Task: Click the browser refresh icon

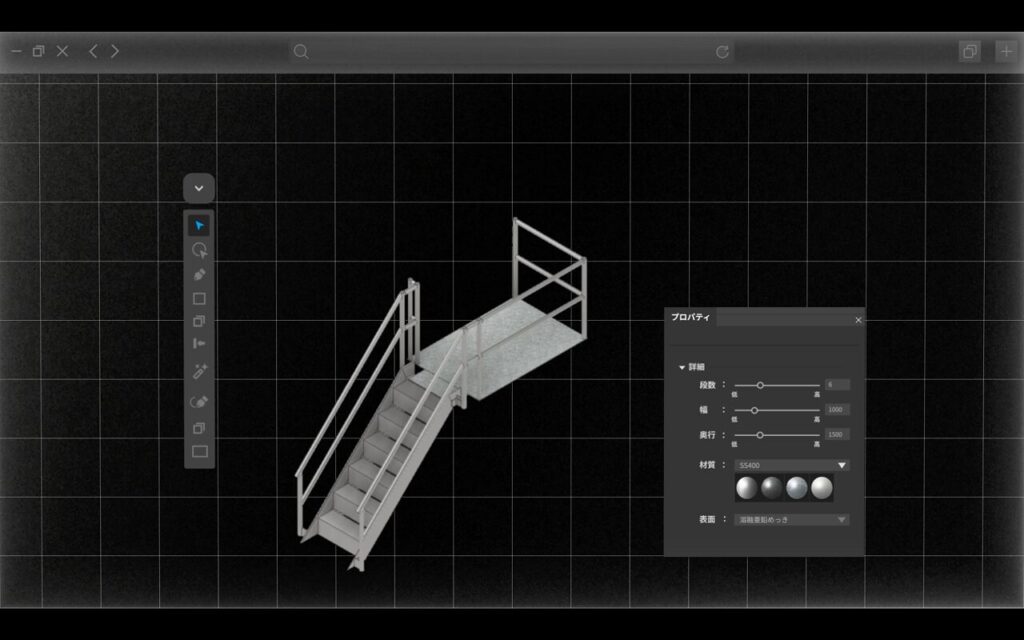Action: (722, 52)
